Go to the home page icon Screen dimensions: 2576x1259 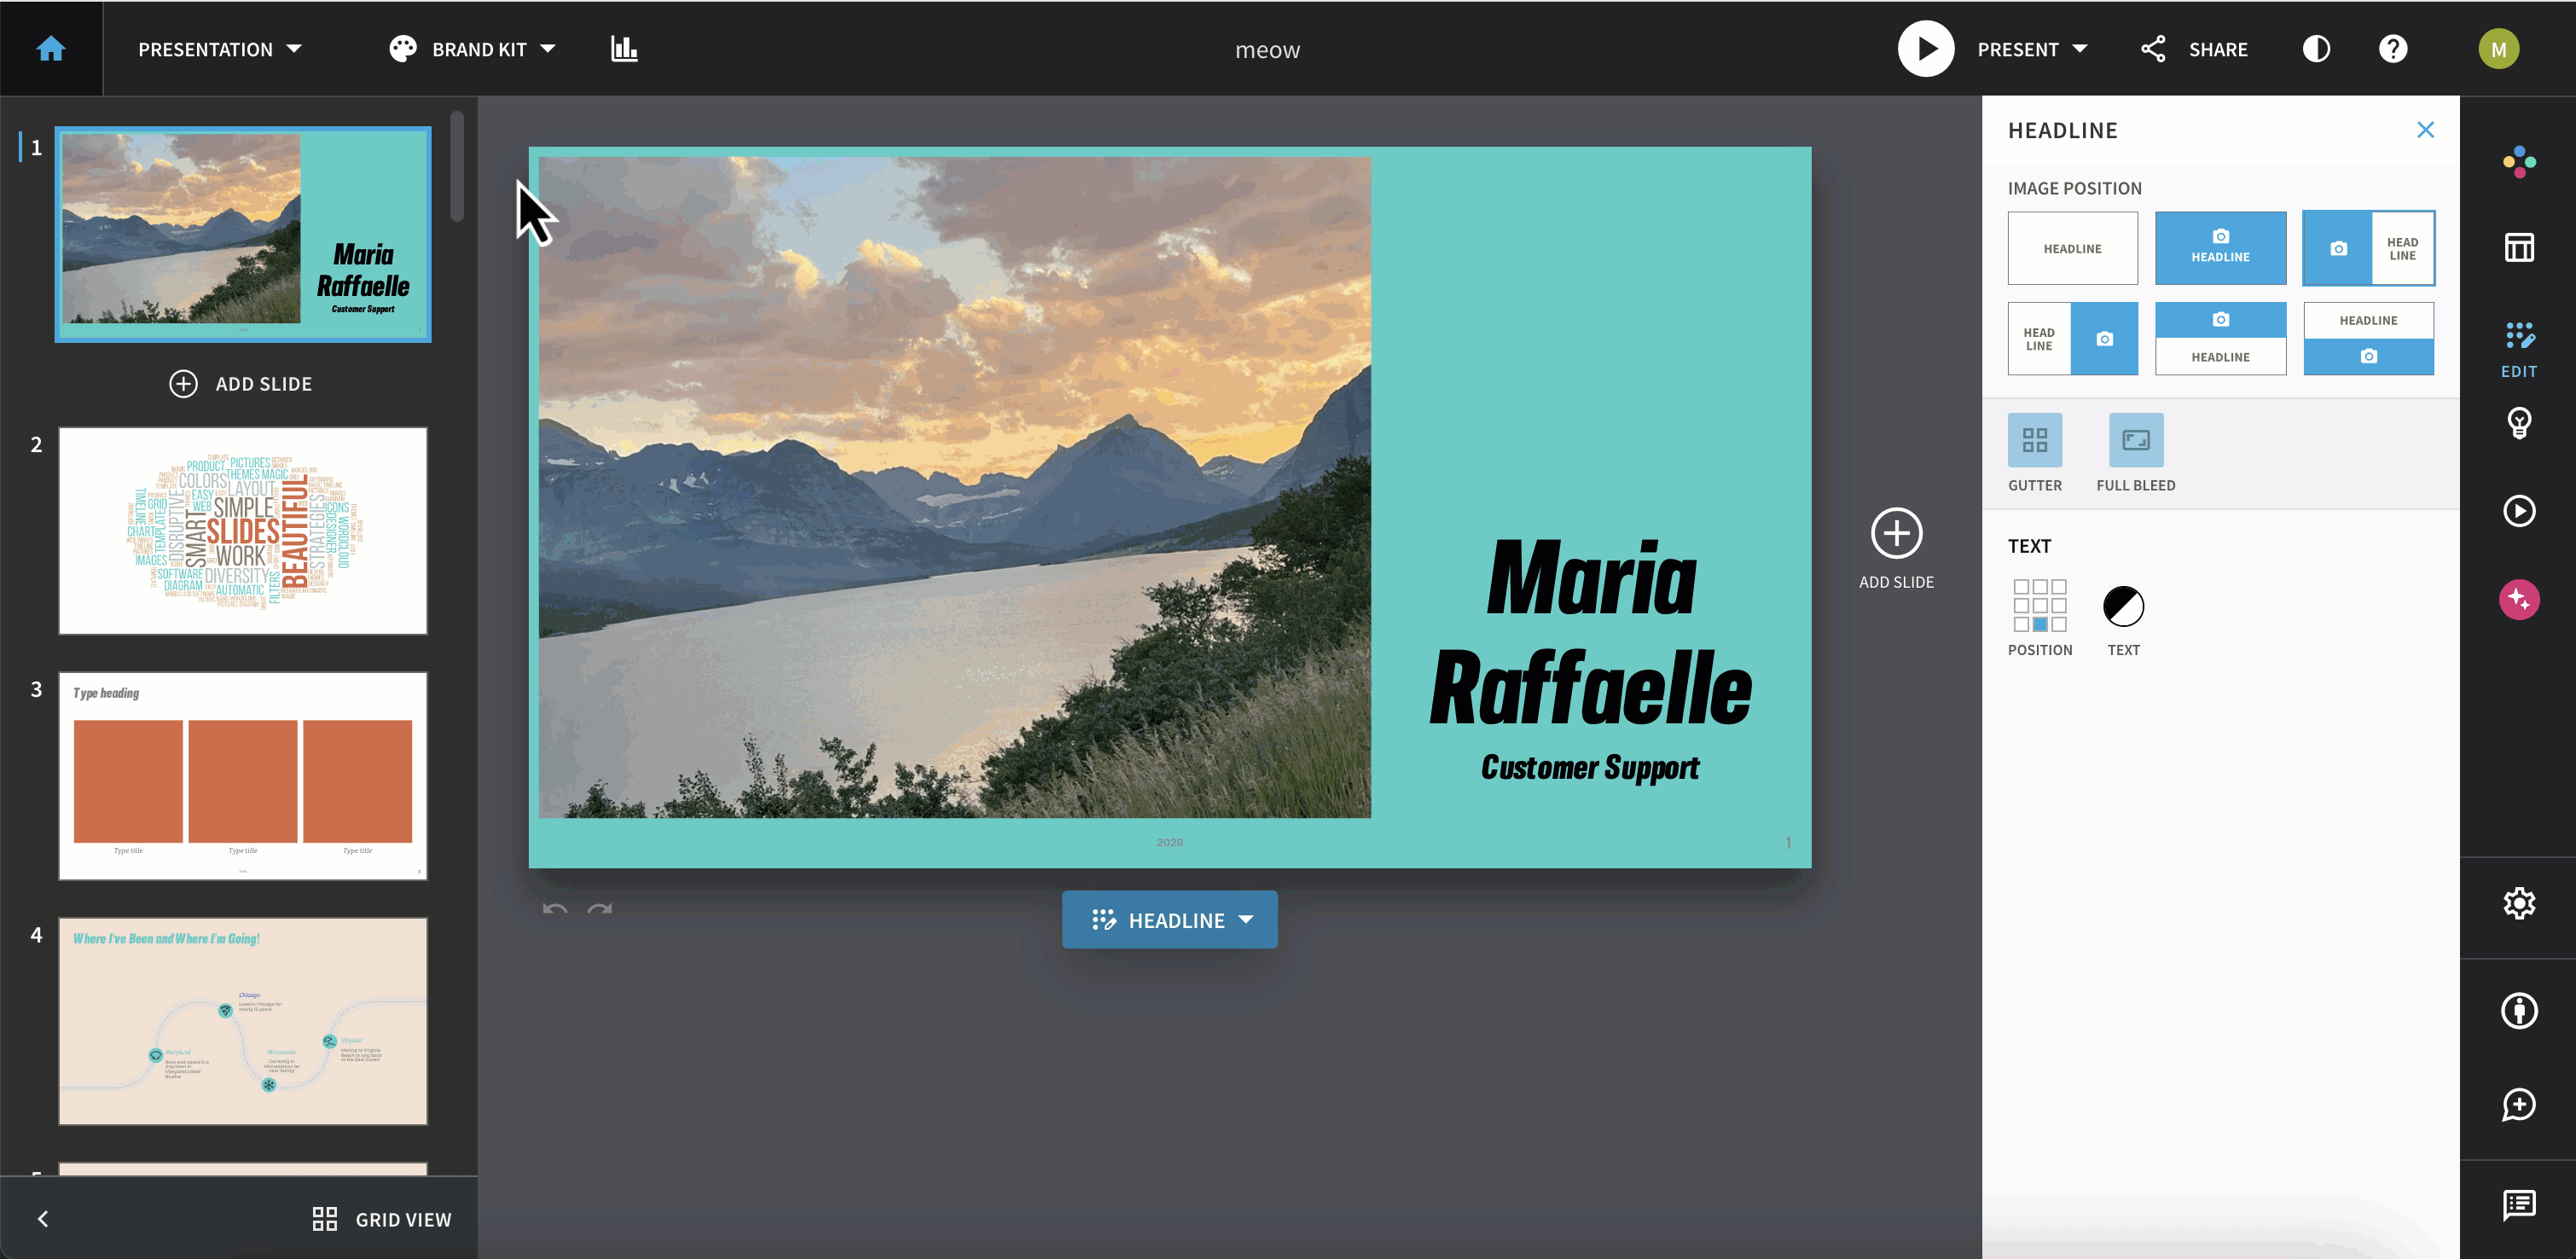[x=51, y=49]
